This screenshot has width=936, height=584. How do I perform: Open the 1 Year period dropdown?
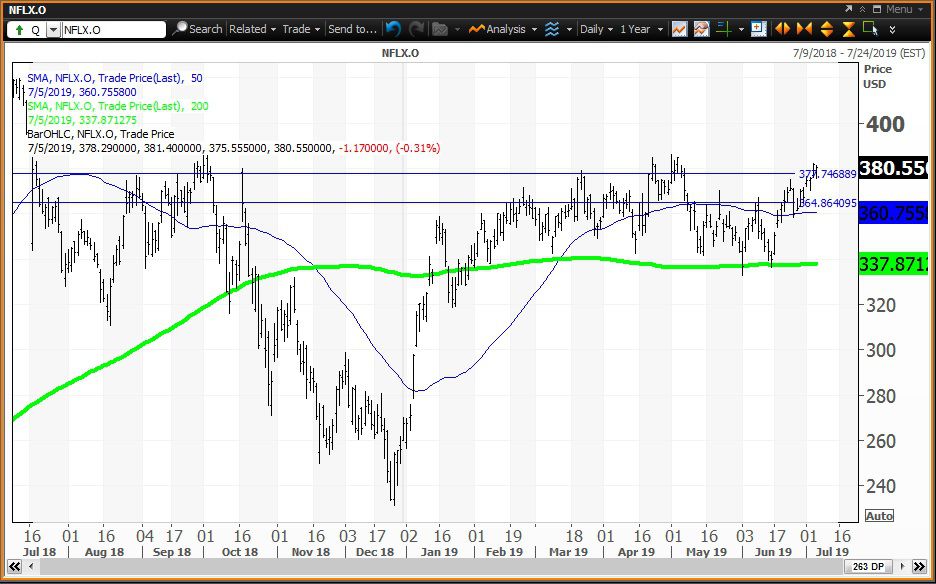pos(642,29)
